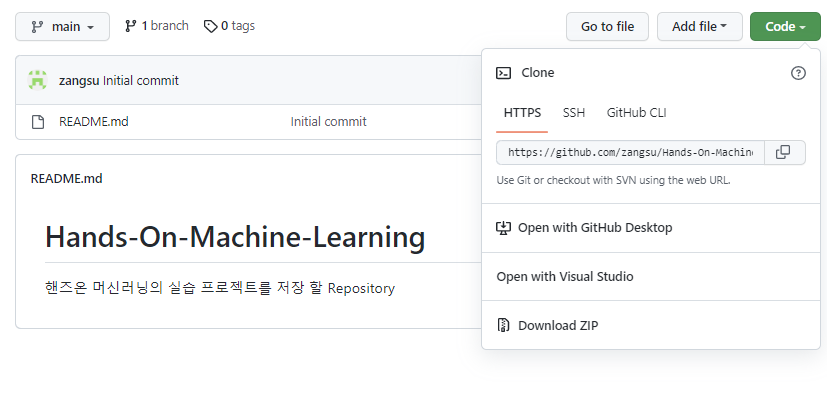Open README.md in the file list
The width and height of the screenshot is (827, 393).
pos(93,122)
